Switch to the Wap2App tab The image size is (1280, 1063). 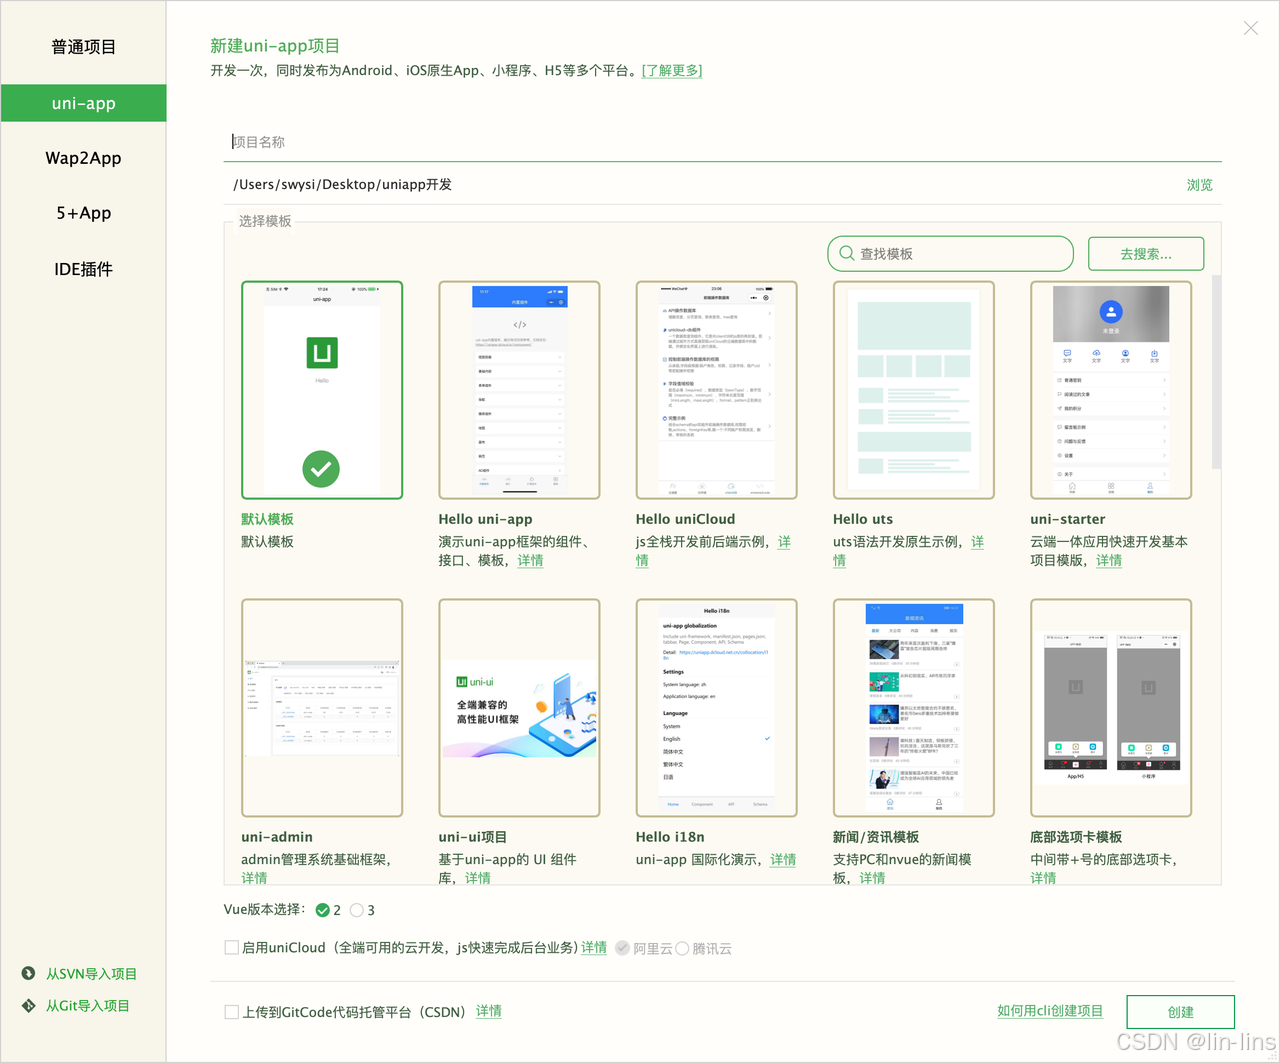[x=83, y=158]
